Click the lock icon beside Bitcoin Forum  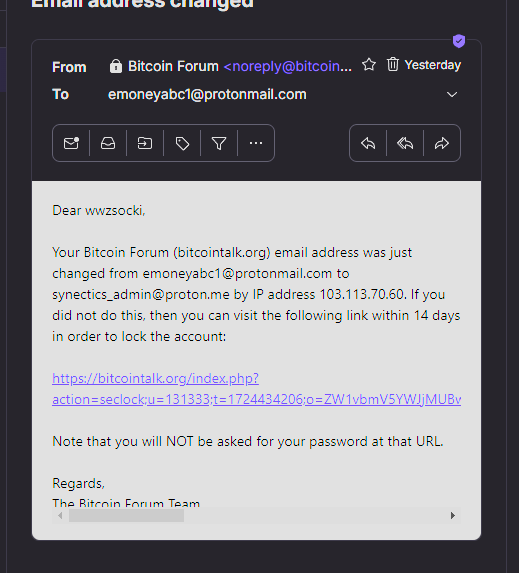[x=116, y=66]
